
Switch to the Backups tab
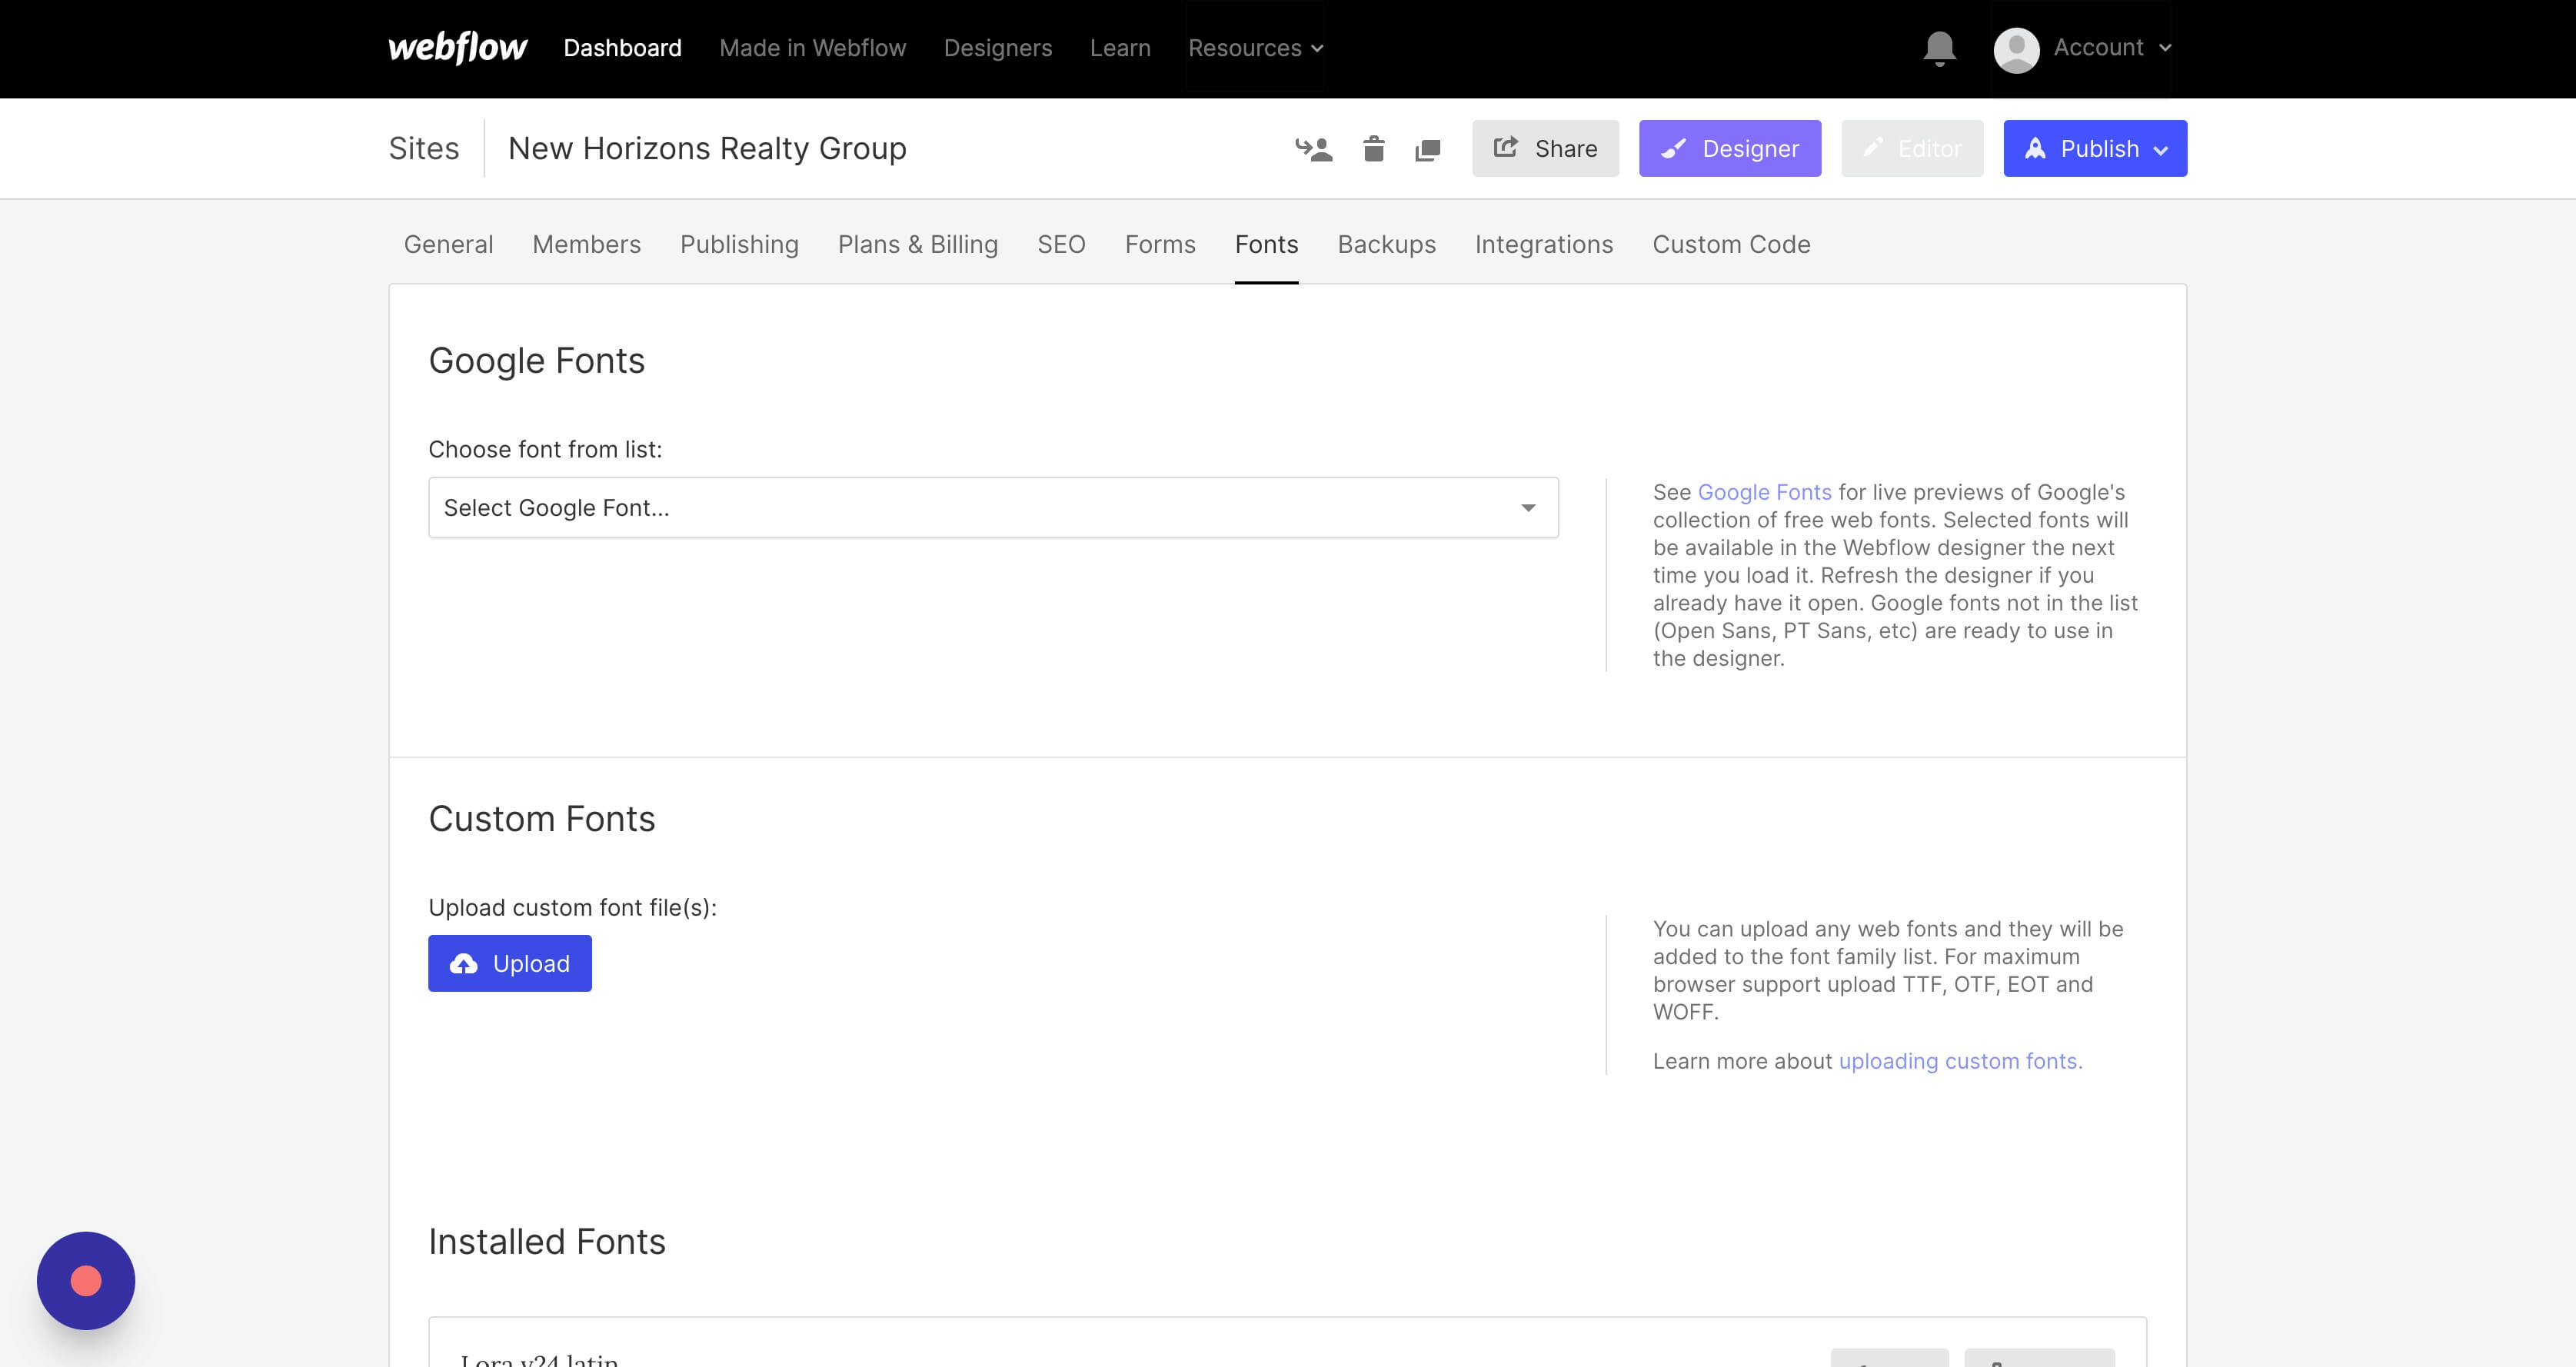click(1386, 245)
